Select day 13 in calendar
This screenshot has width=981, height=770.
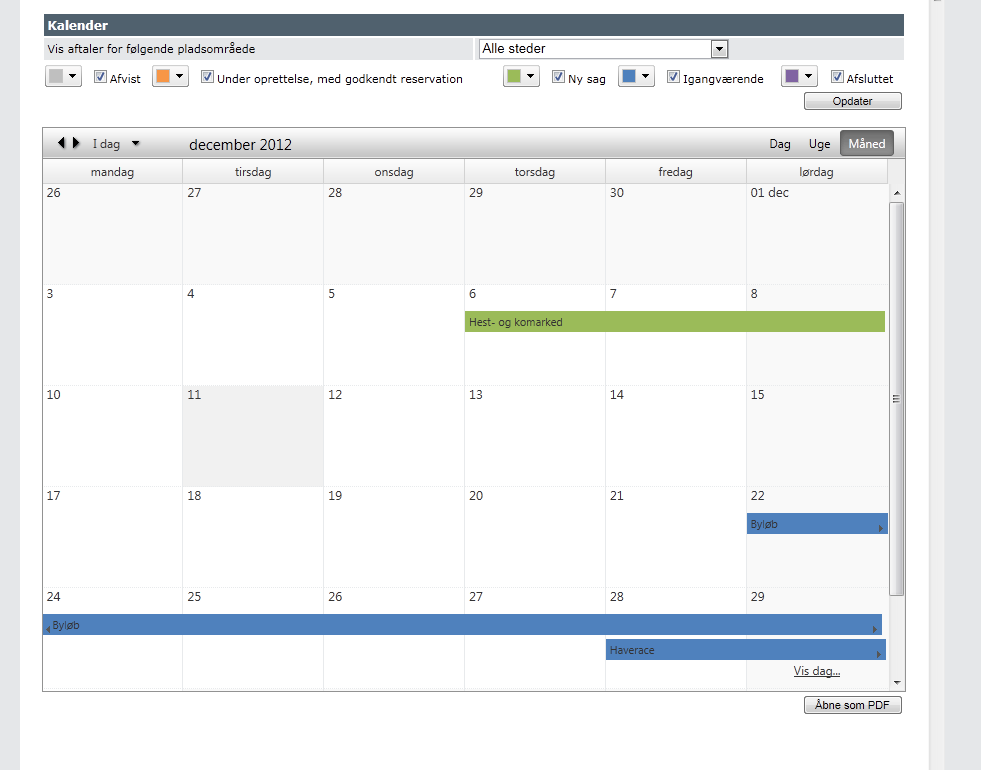534,436
